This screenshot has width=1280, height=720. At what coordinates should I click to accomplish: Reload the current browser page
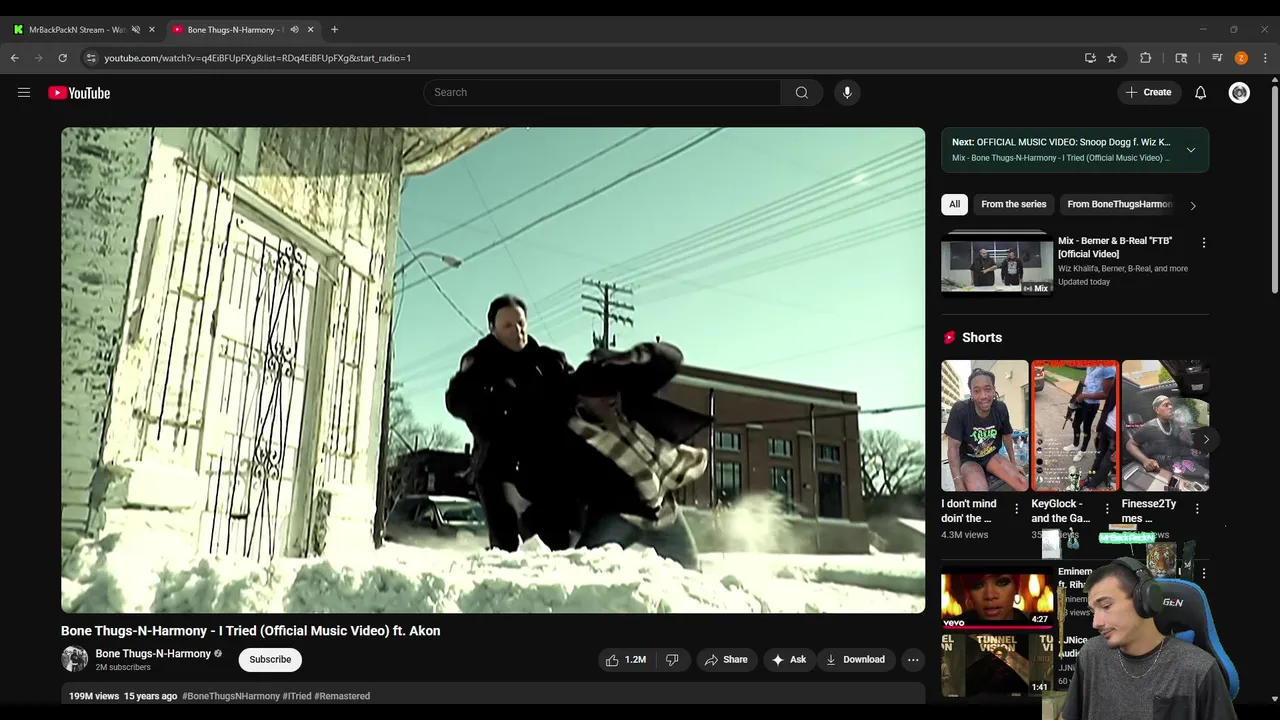coord(62,58)
